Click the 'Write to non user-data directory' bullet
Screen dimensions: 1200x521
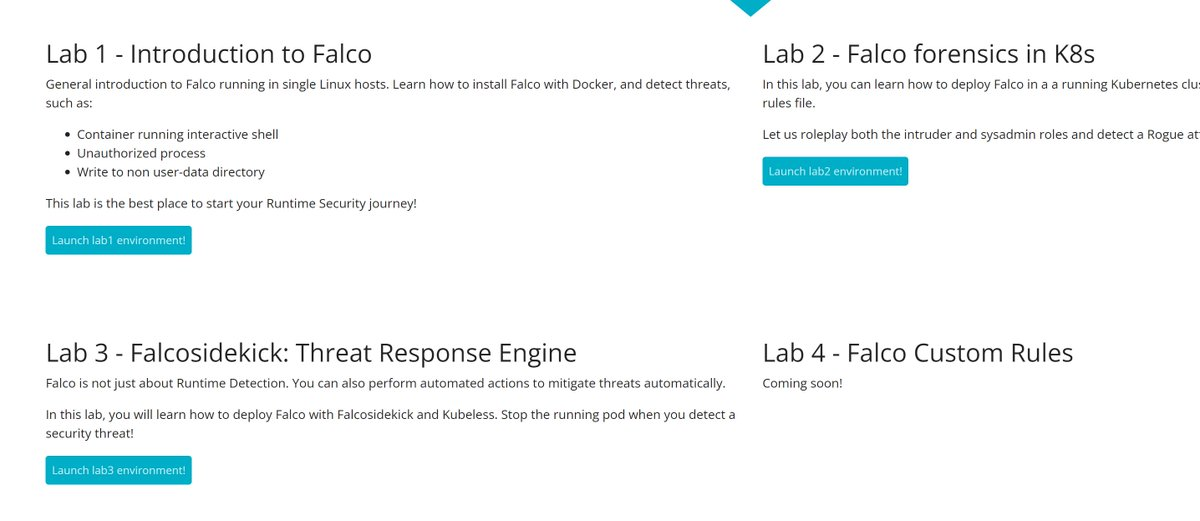[x=170, y=172]
